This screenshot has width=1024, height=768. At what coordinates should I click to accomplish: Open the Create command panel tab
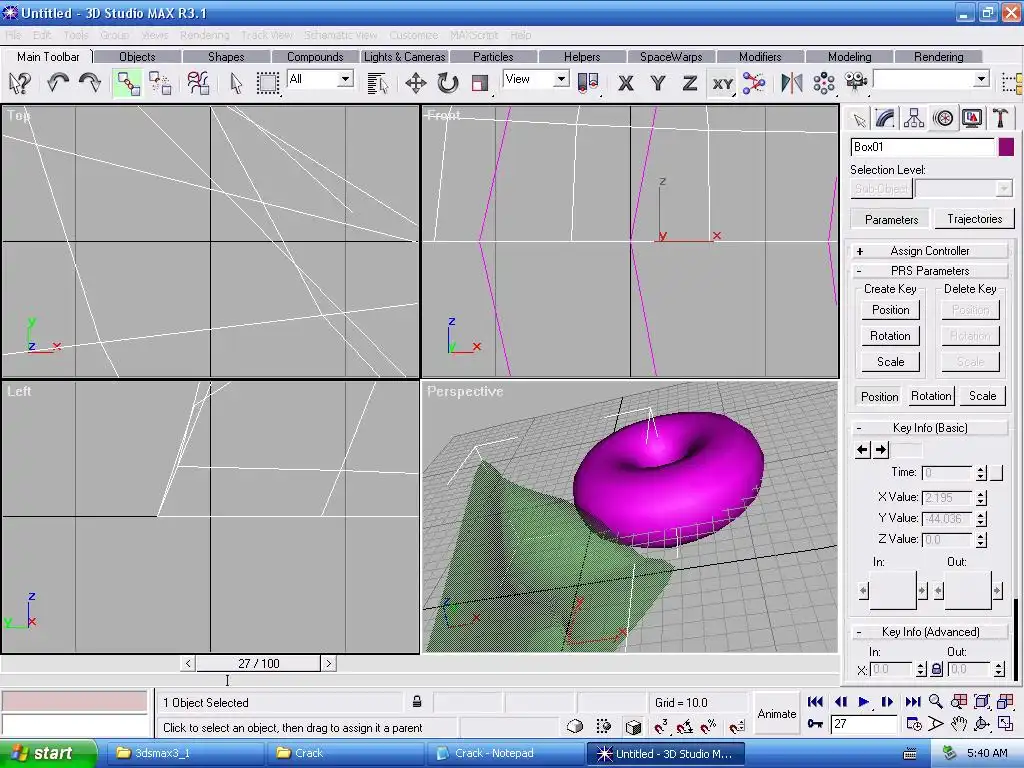(859, 119)
